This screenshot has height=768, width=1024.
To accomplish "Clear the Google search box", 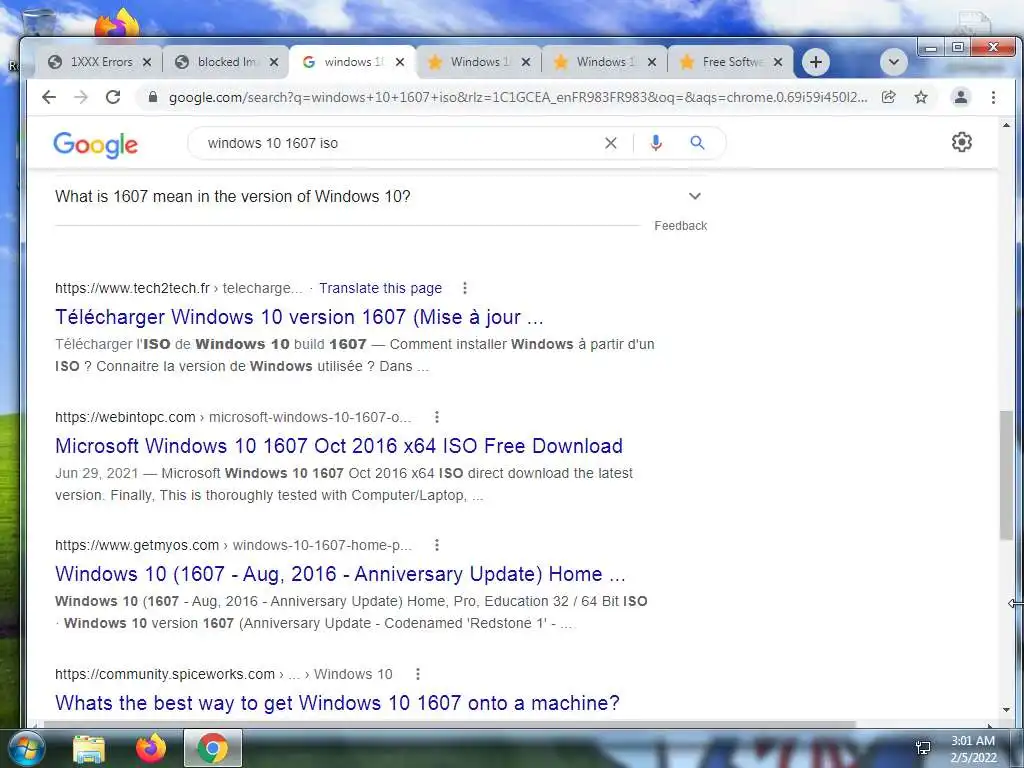I will click(x=611, y=143).
